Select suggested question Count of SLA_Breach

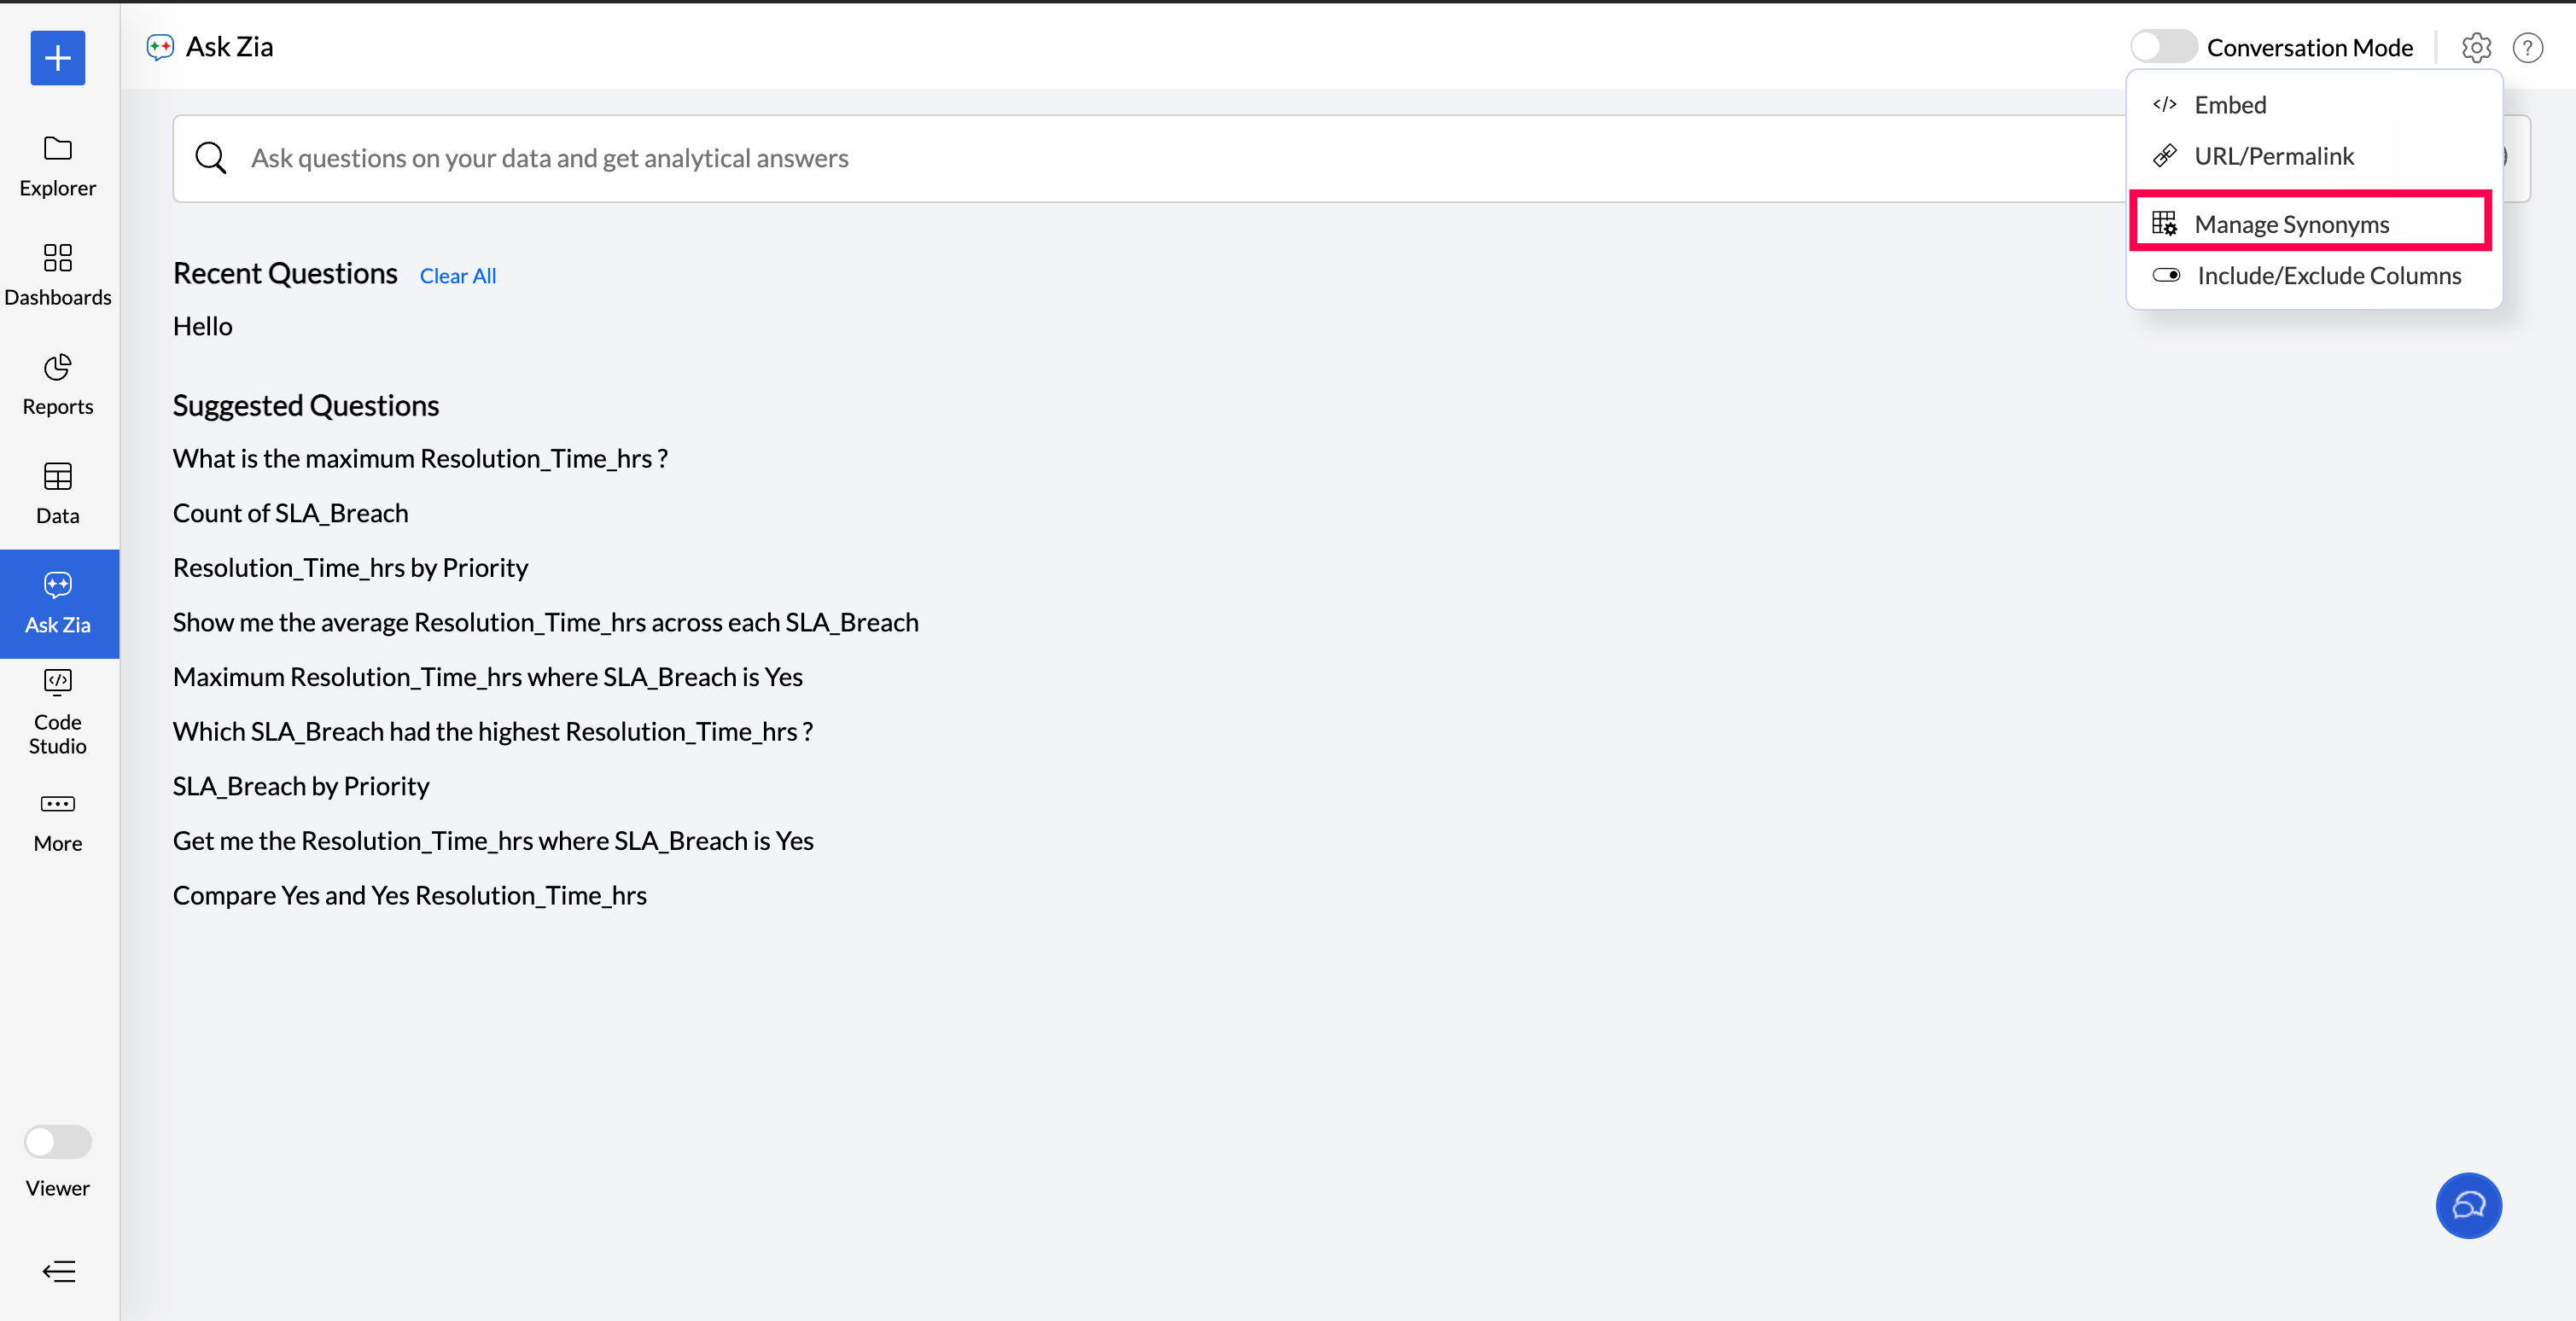(x=290, y=513)
